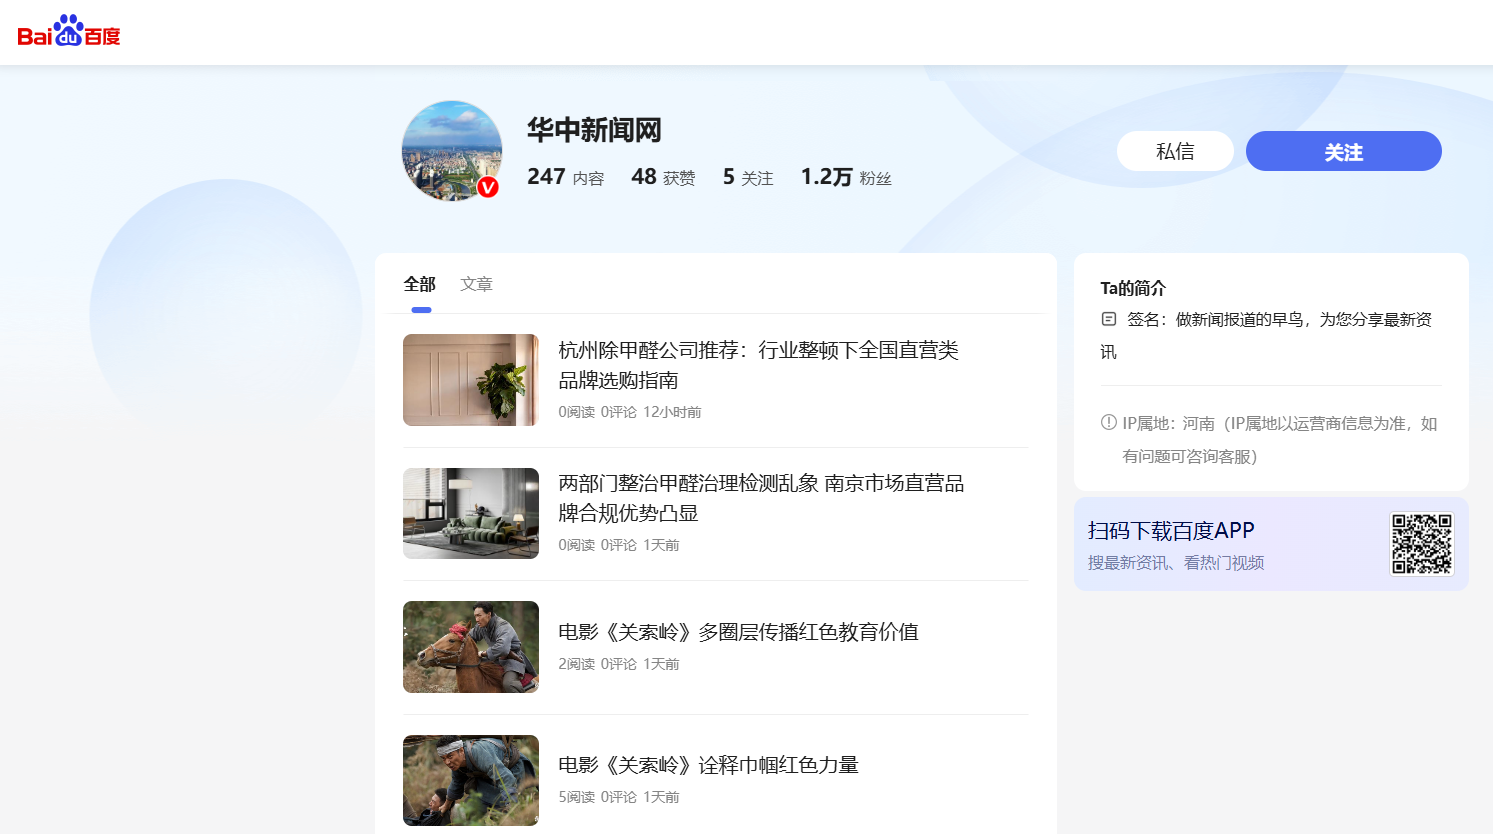Click the red verified V badge

[x=488, y=187]
